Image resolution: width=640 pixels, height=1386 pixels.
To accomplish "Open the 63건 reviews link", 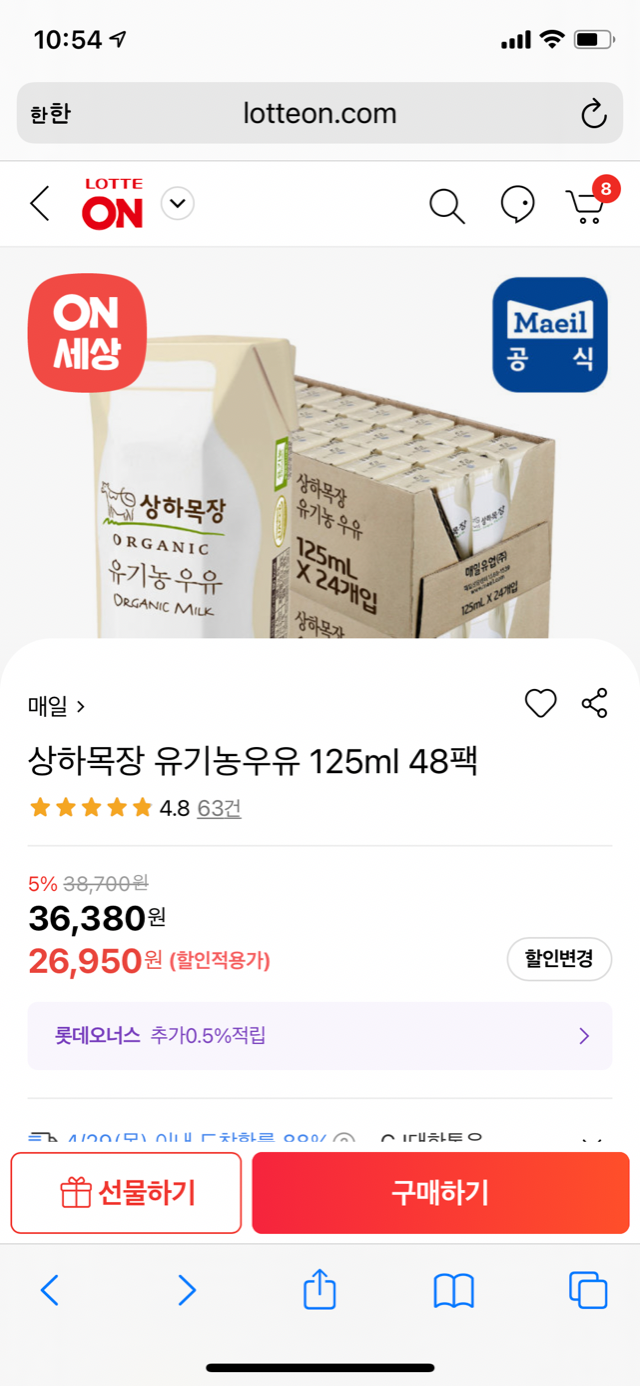I will [219, 808].
